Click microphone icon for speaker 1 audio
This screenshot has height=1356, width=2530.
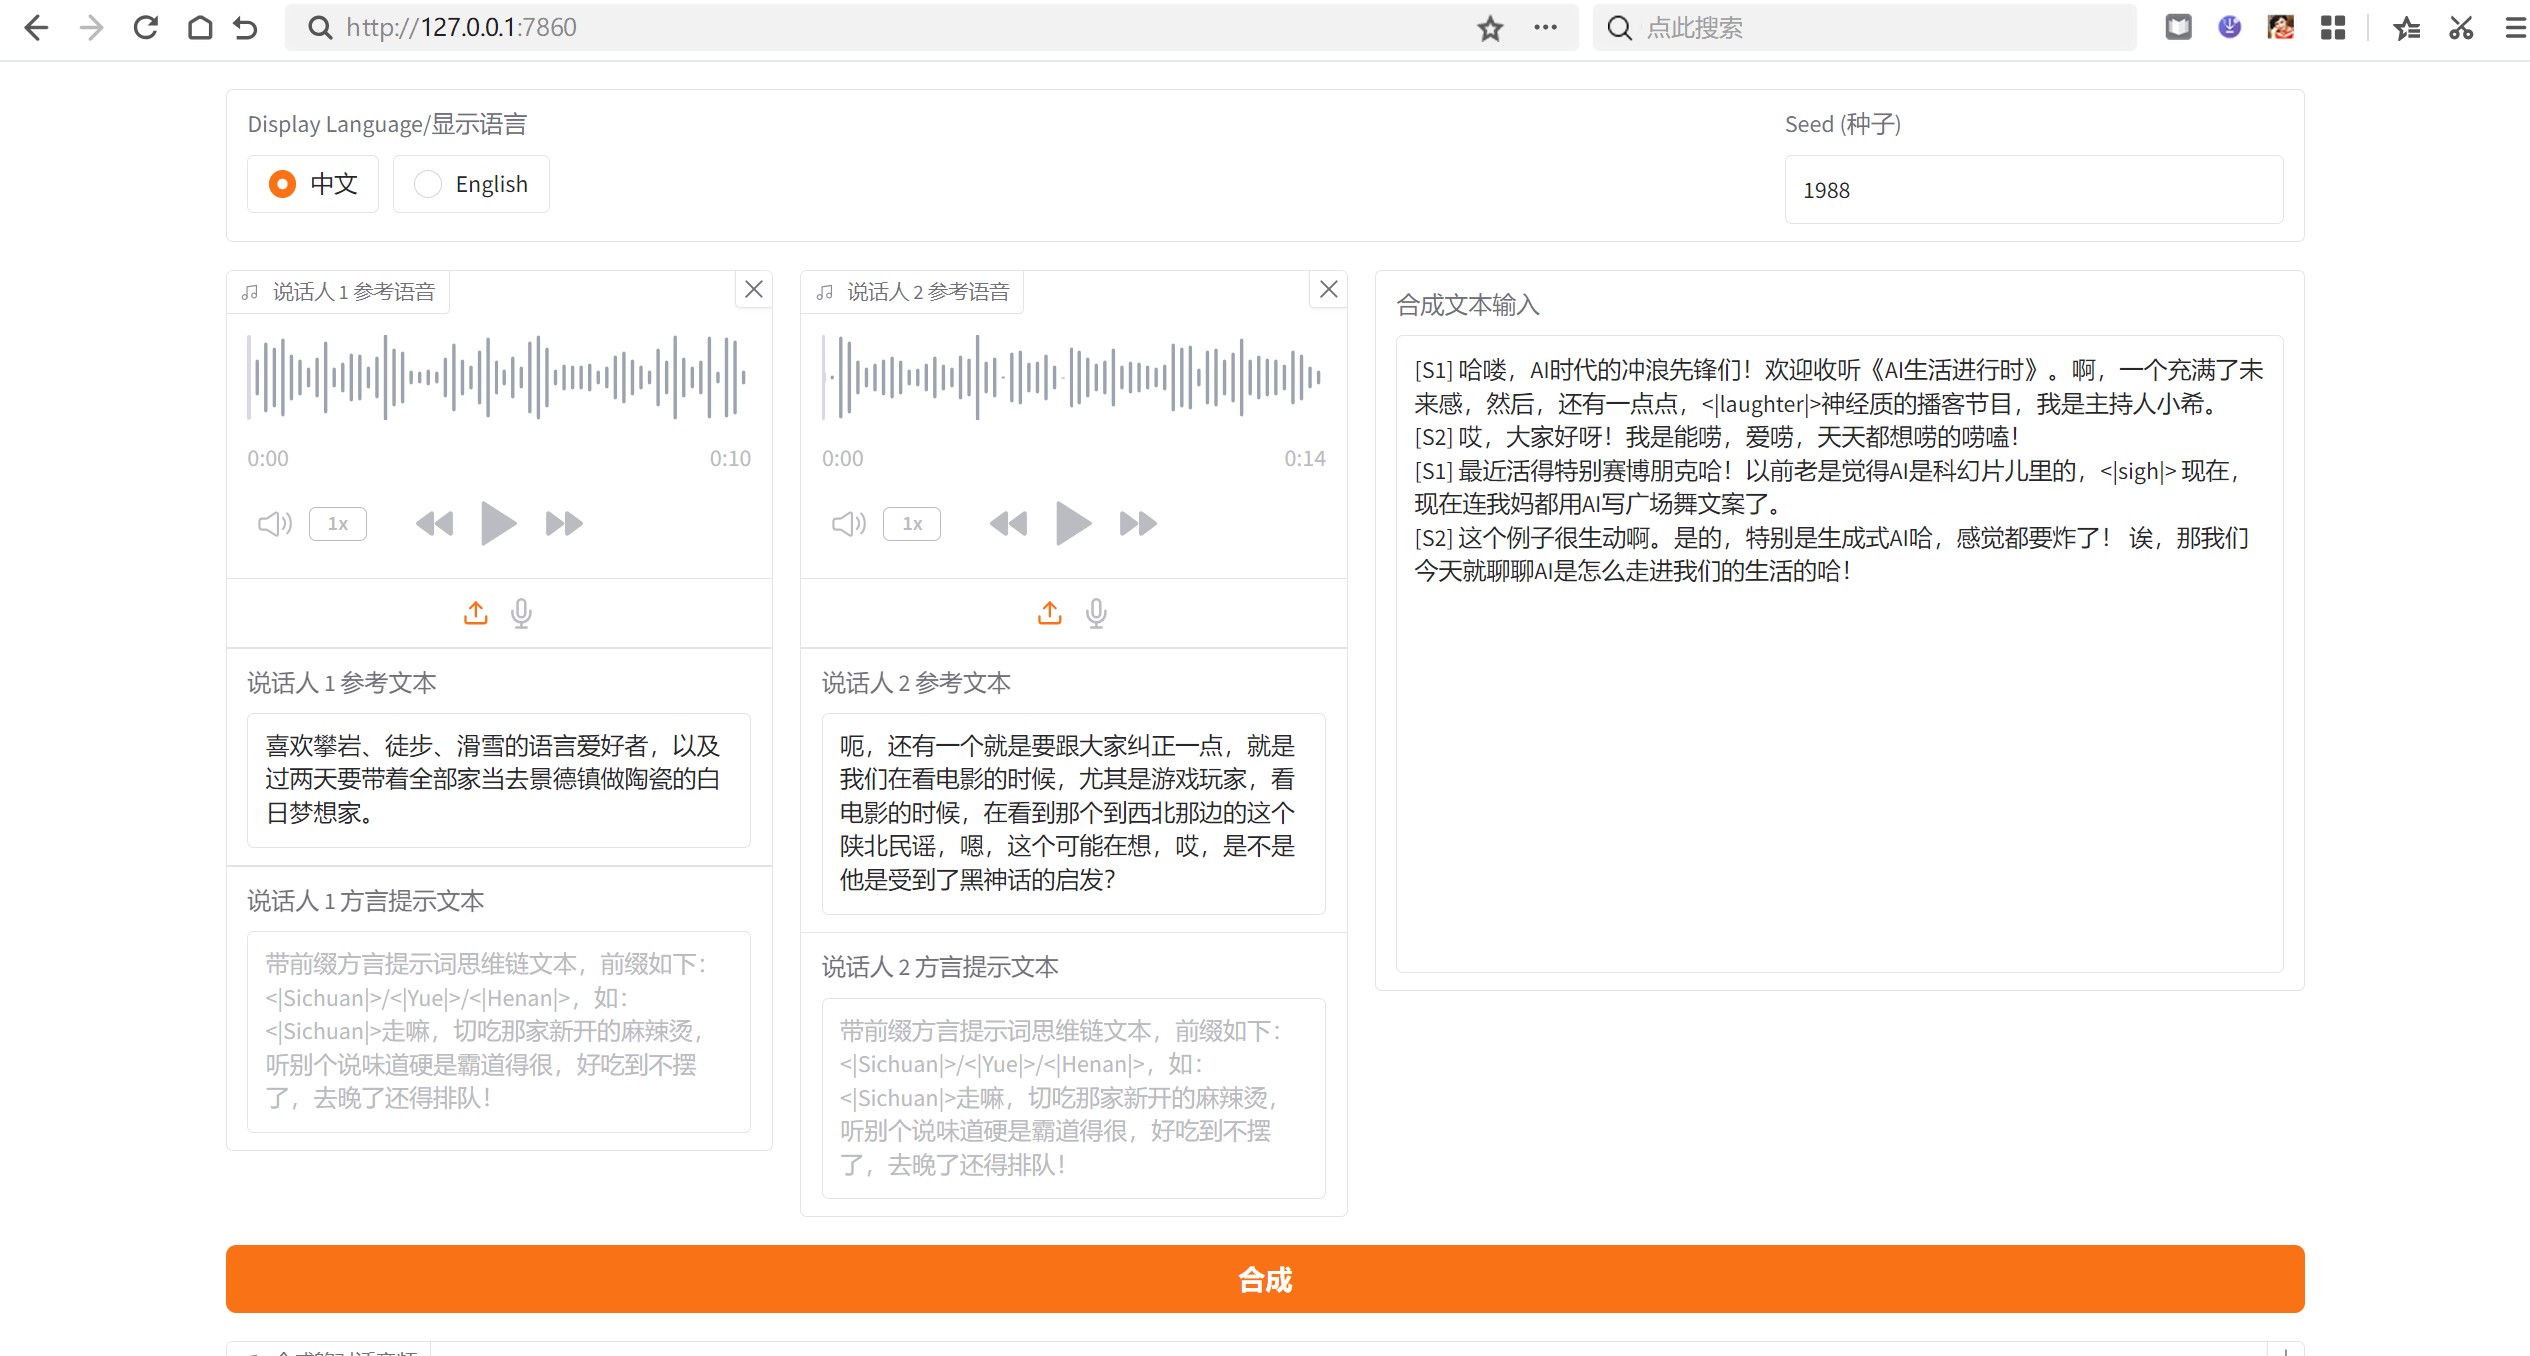click(x=521, y=613)
